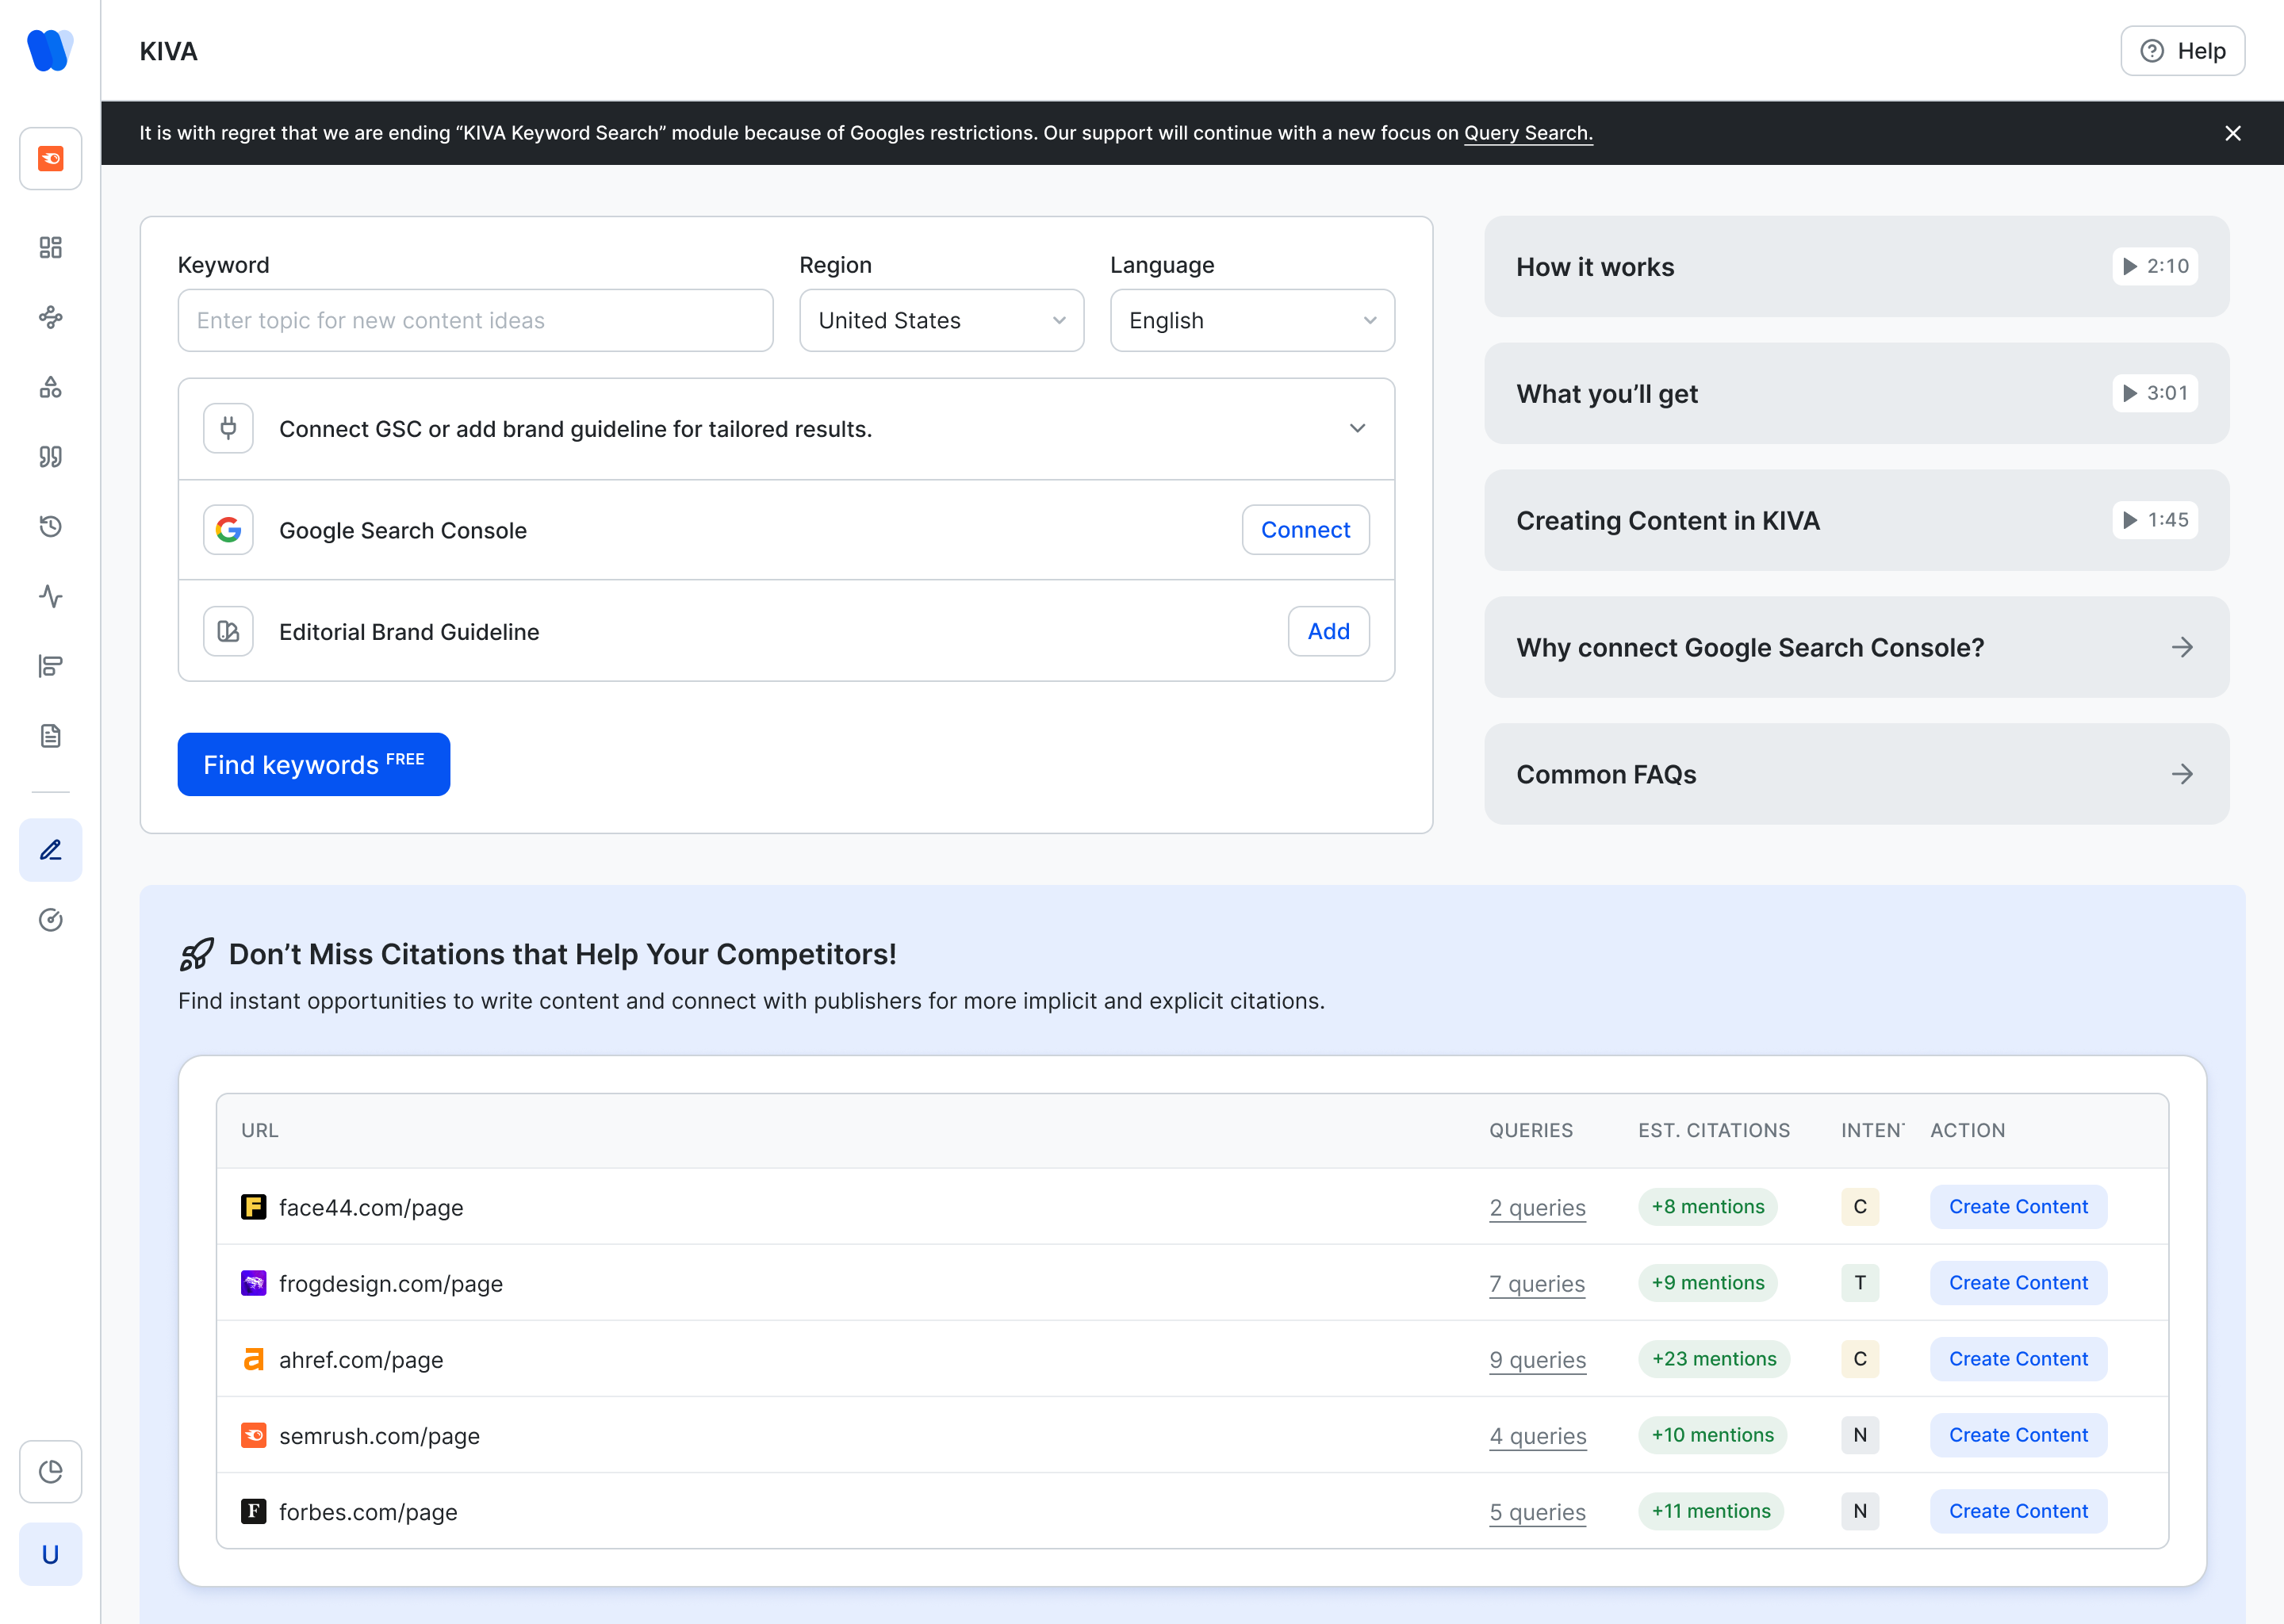Viewport: 2284px width, 1624px height.
Task: Click the forbes.com favicon
Action: 254,1511
